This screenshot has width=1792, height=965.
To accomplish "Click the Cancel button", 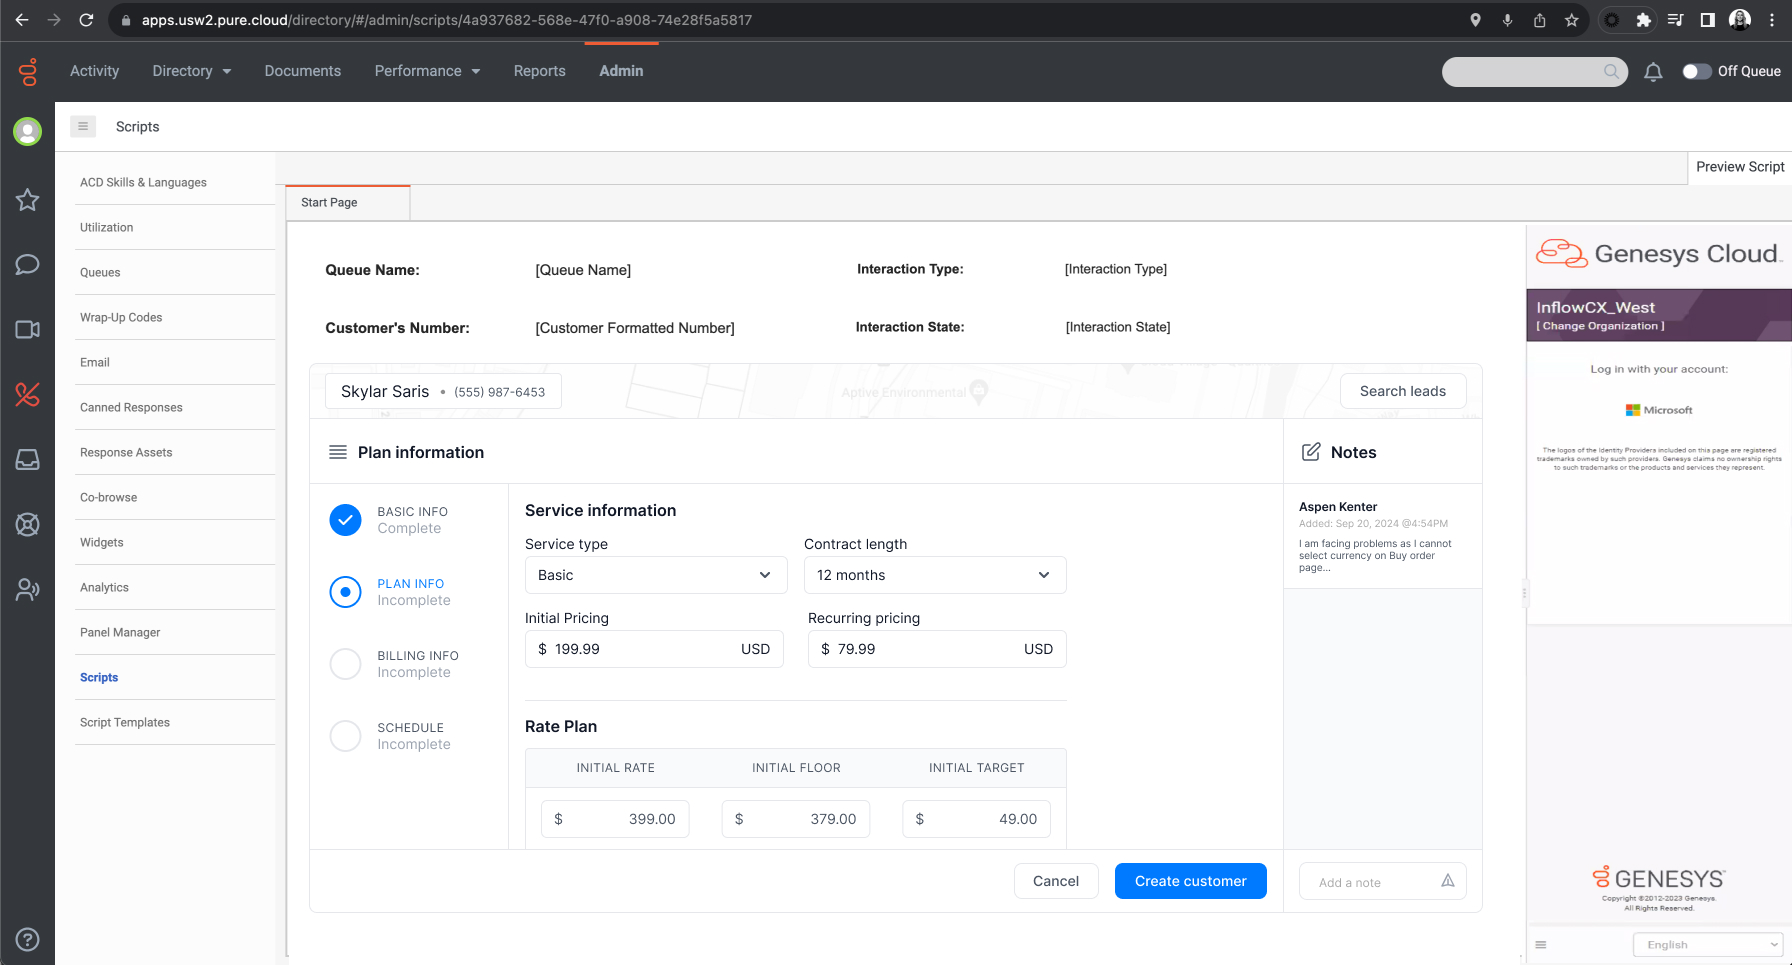I will pyautogui.click(x=1056, y=881).
